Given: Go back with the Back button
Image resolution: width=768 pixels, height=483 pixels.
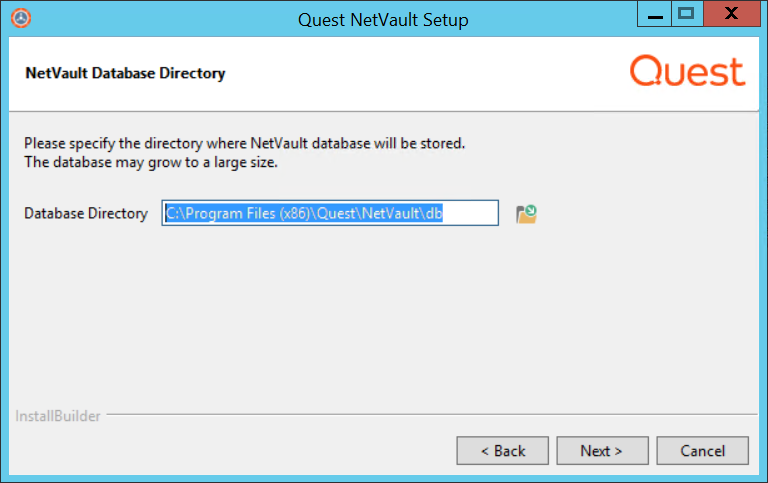Looking at the screenshot, I should pyautogui.click(x=503, y=451).
